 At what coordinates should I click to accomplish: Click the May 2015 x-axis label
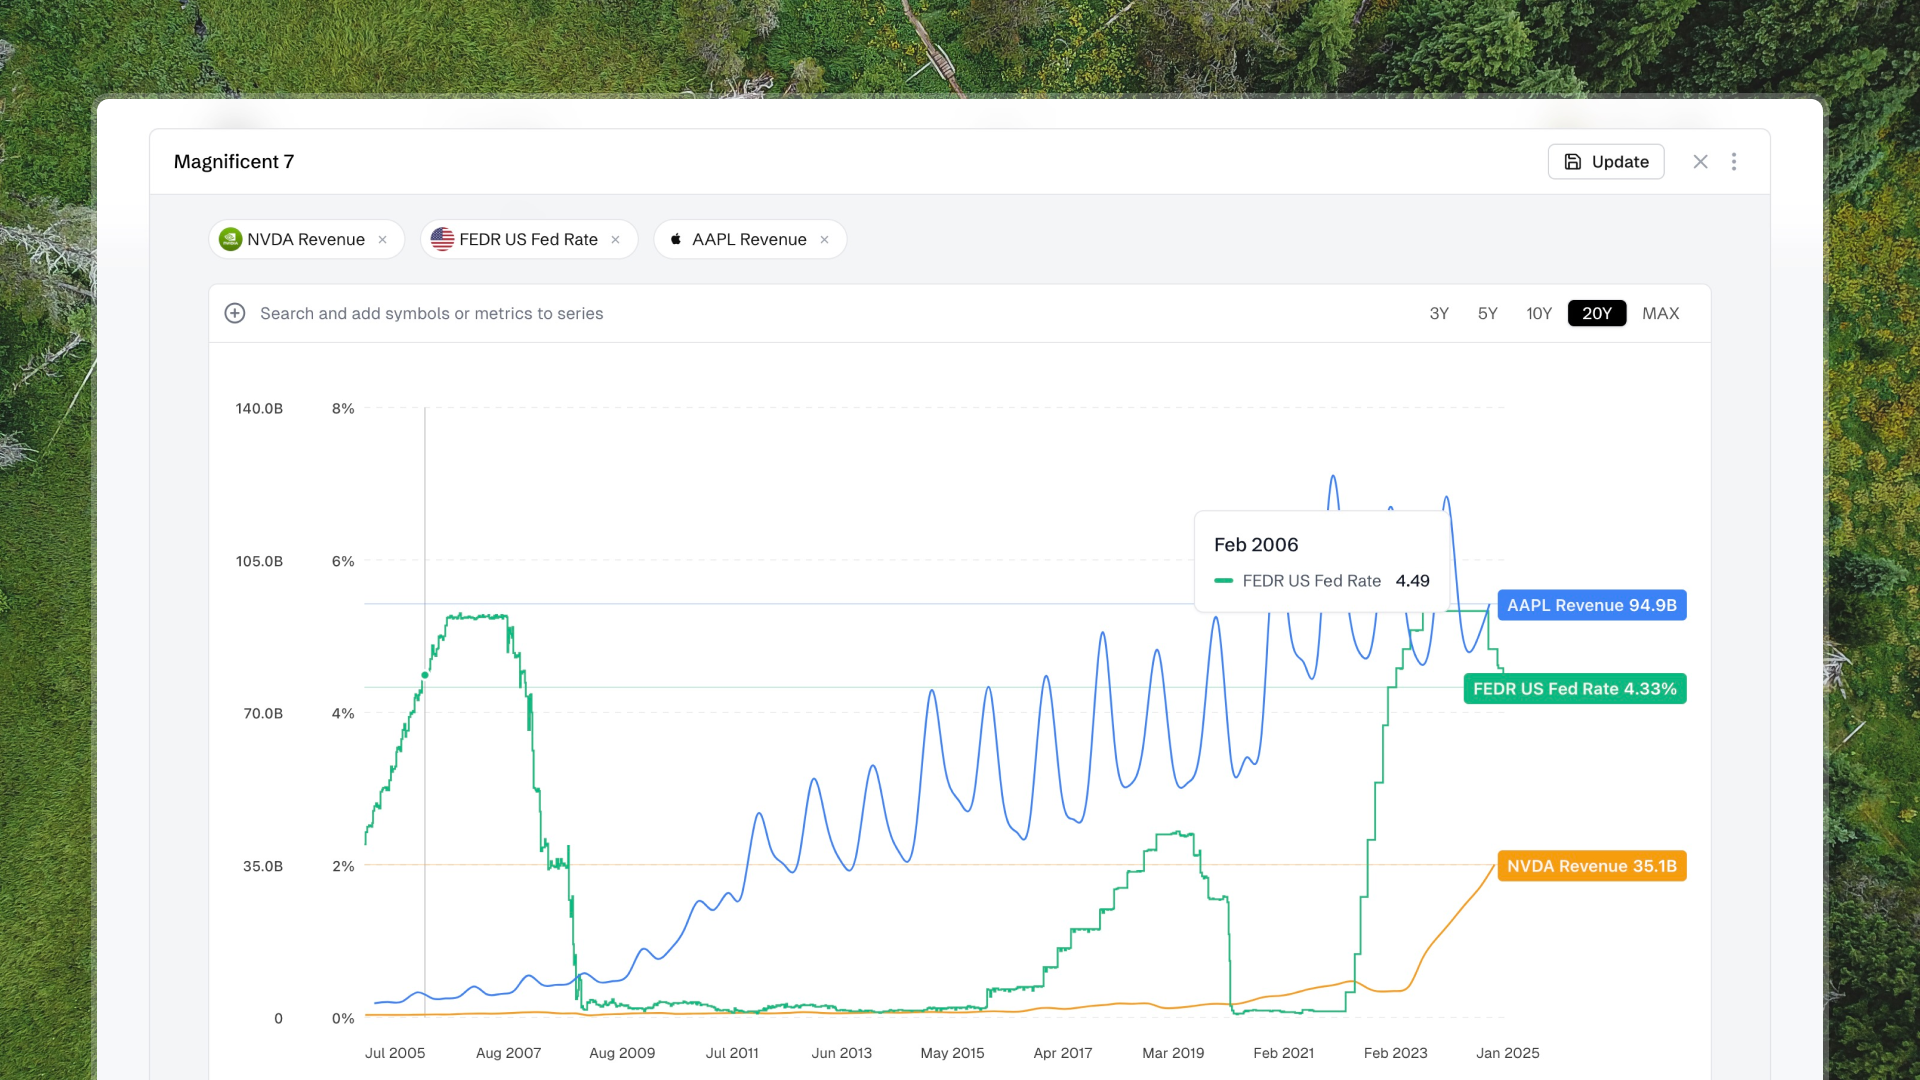tap(952, 1053)
